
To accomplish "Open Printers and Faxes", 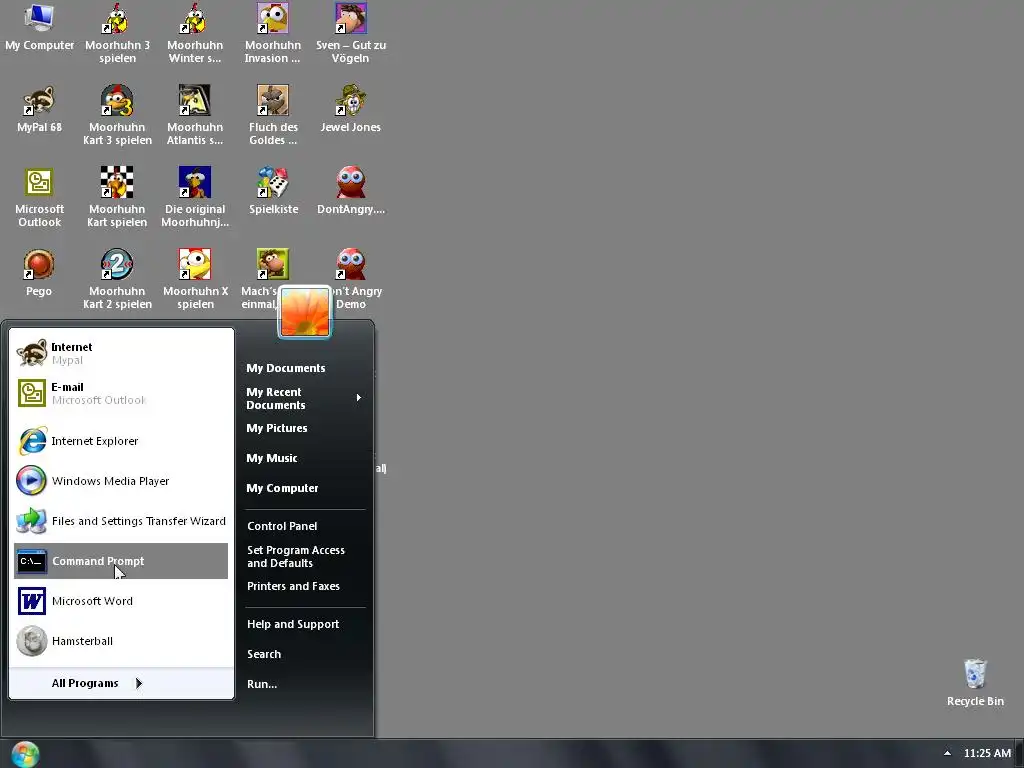I will click(305, 586).
